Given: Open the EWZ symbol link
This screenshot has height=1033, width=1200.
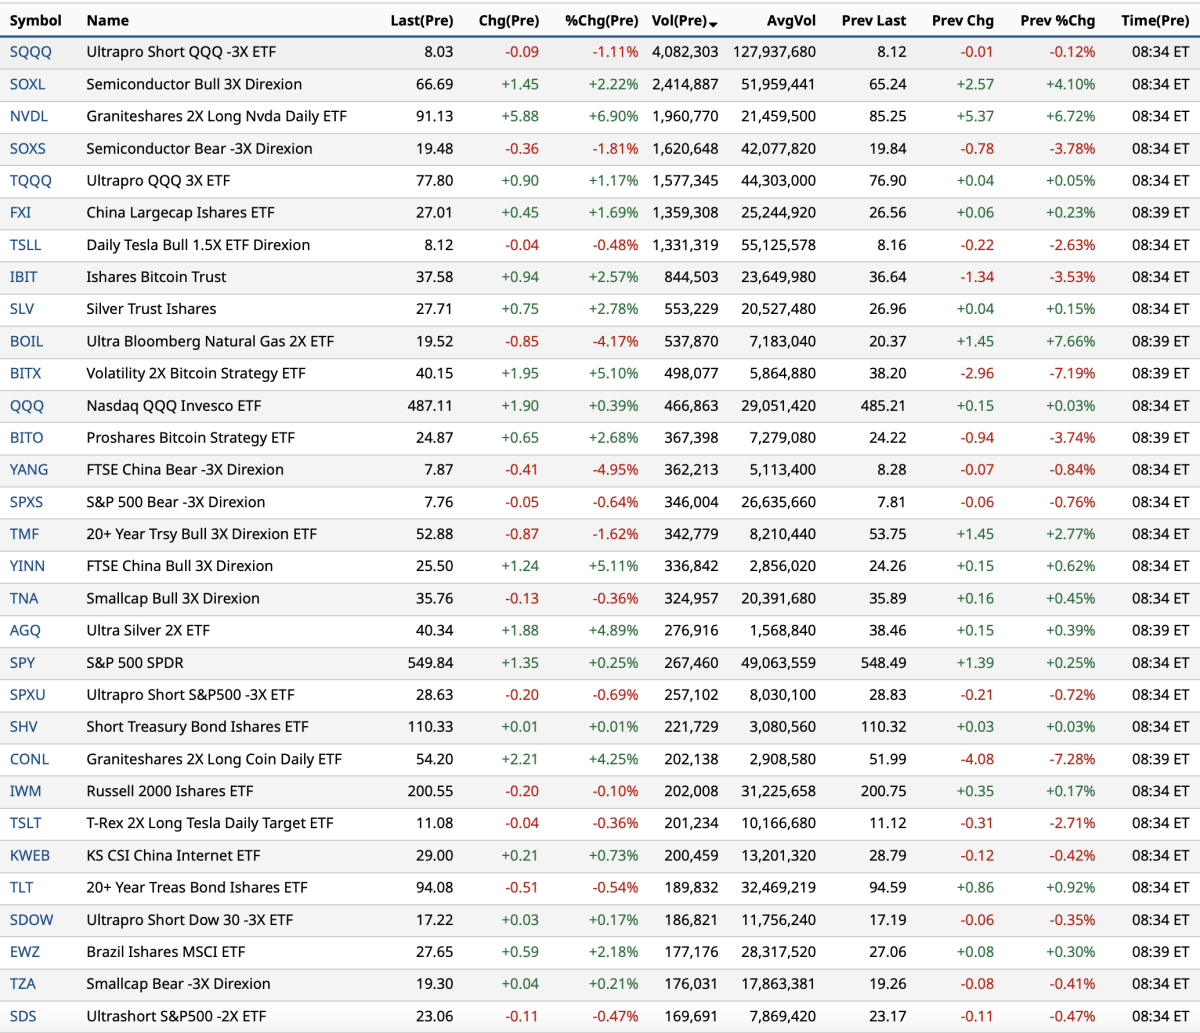Looking at the screenshot, I should (24, 952).
